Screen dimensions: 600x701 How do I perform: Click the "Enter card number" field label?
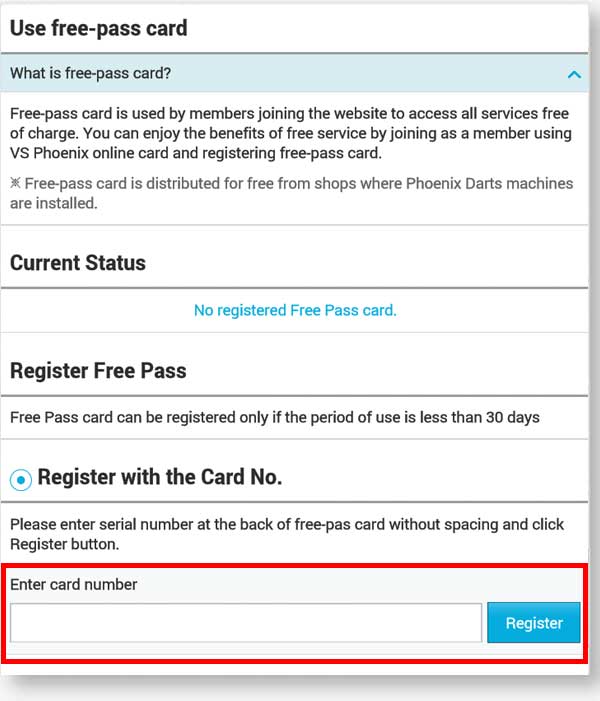(74, 584)
